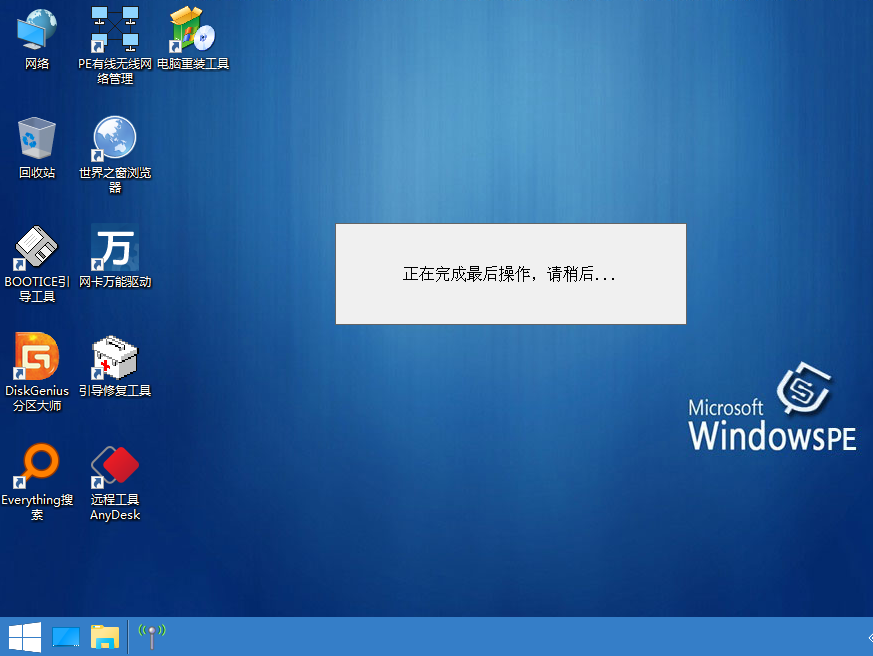Open PE有线无线网络管理 utility

click(113, 30)
